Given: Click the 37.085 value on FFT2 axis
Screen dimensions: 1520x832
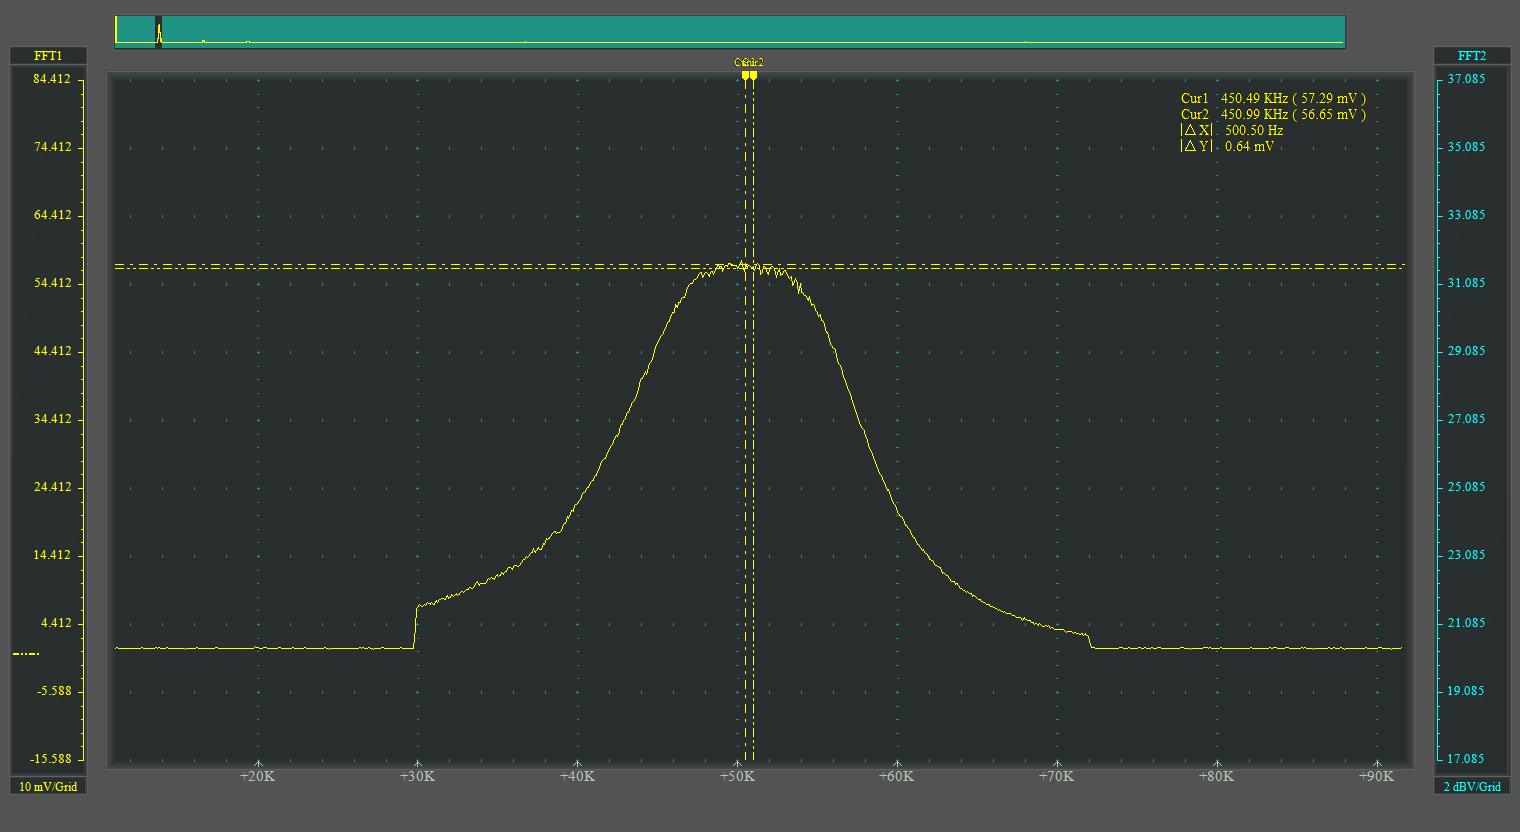Looking at the screenshot, I should click(x=1466, y=79).
